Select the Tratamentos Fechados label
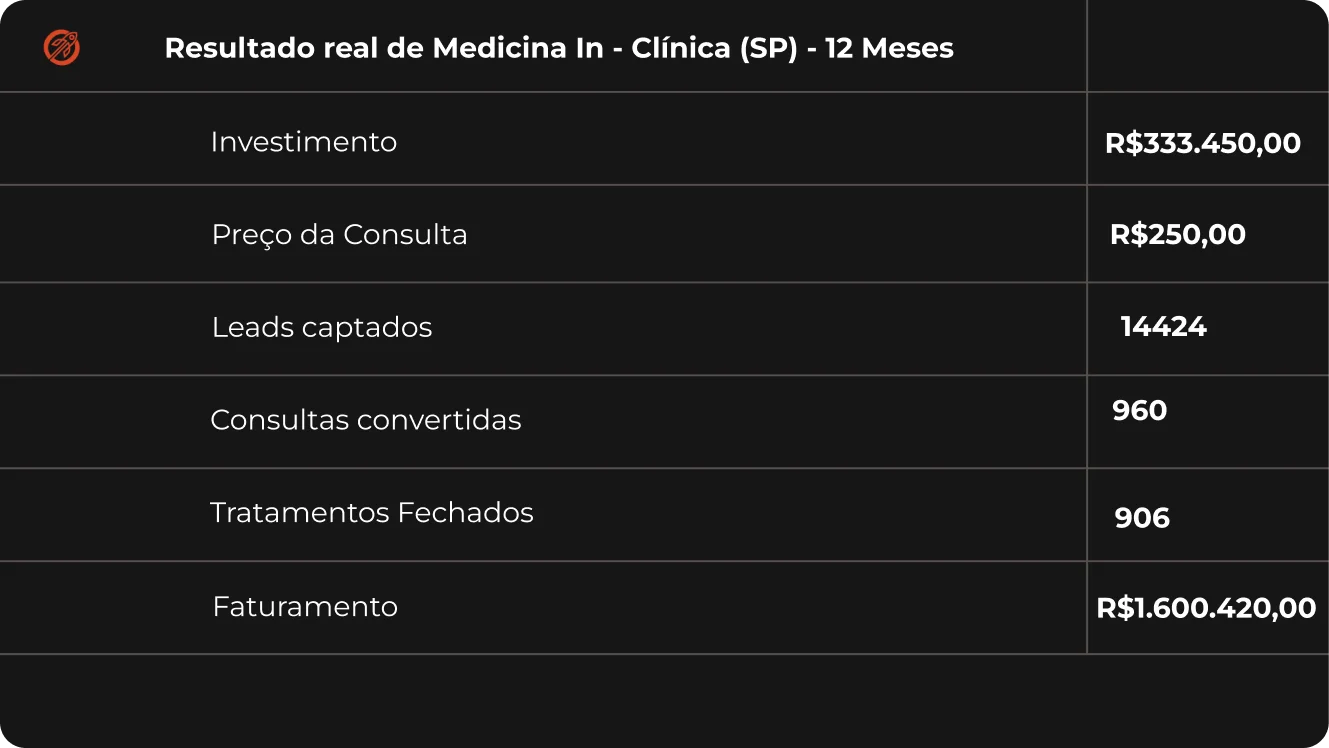The image size is (1329, 748). pos(371,513)
